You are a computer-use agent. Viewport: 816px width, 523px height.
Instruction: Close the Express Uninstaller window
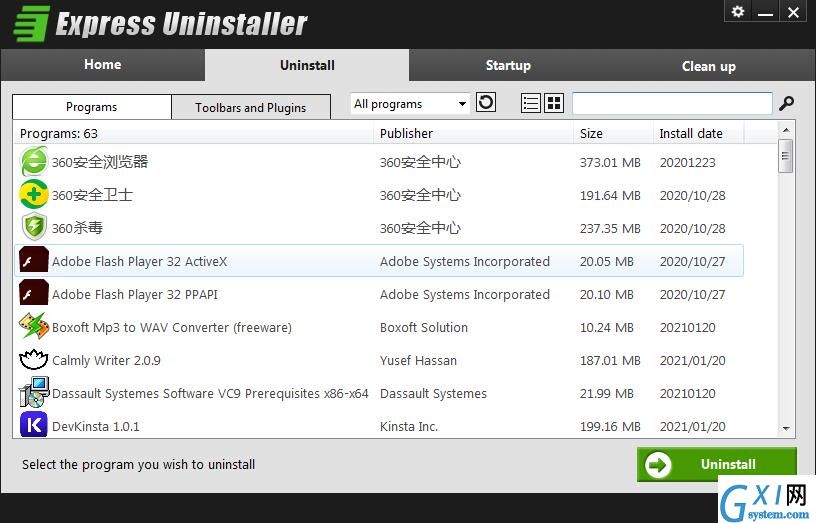(793, 11)
